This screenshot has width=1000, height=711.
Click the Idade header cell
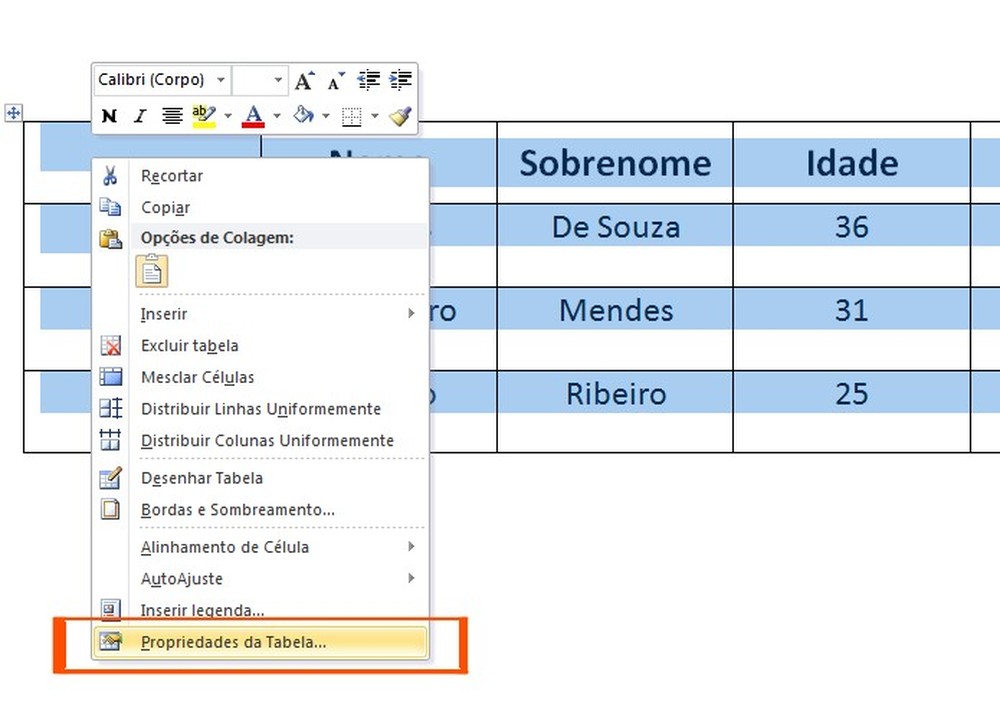click(852, 163)
